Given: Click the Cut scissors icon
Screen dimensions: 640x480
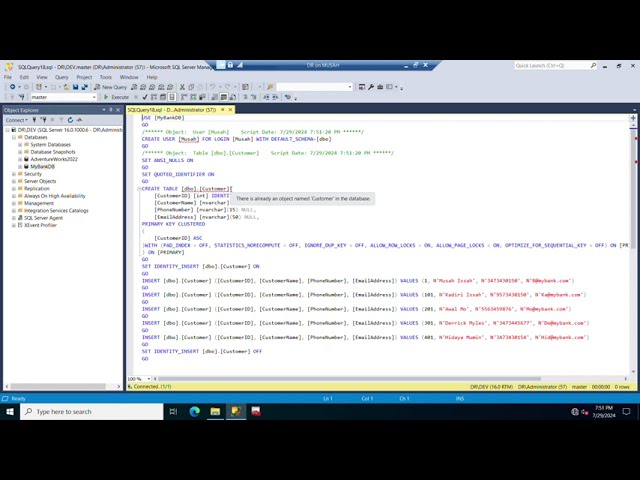Looking at the screenshot, I should coord(182,87).
